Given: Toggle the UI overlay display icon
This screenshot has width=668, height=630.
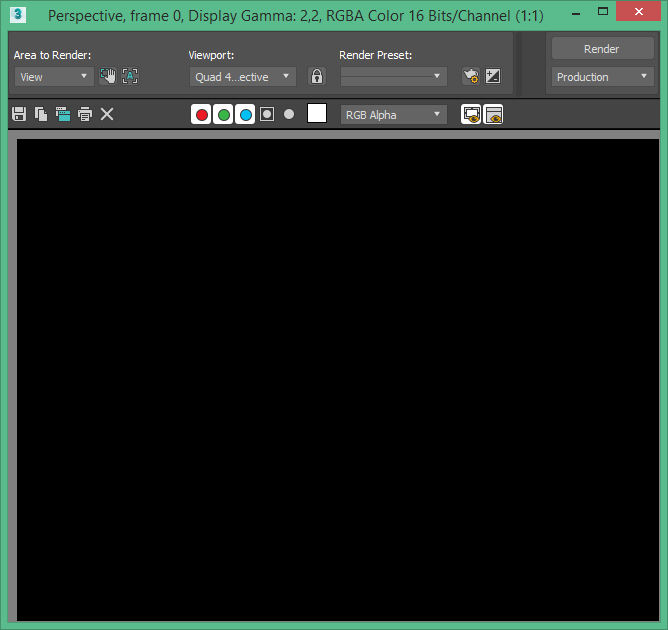Looking at the screenshot, I should pos(471,114).
